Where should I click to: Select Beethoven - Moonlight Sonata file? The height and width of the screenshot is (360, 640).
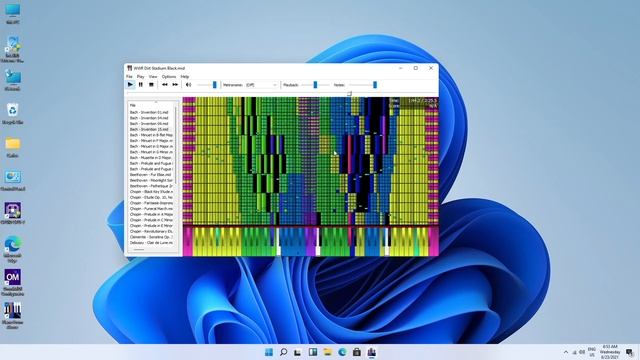pos(151,180)
